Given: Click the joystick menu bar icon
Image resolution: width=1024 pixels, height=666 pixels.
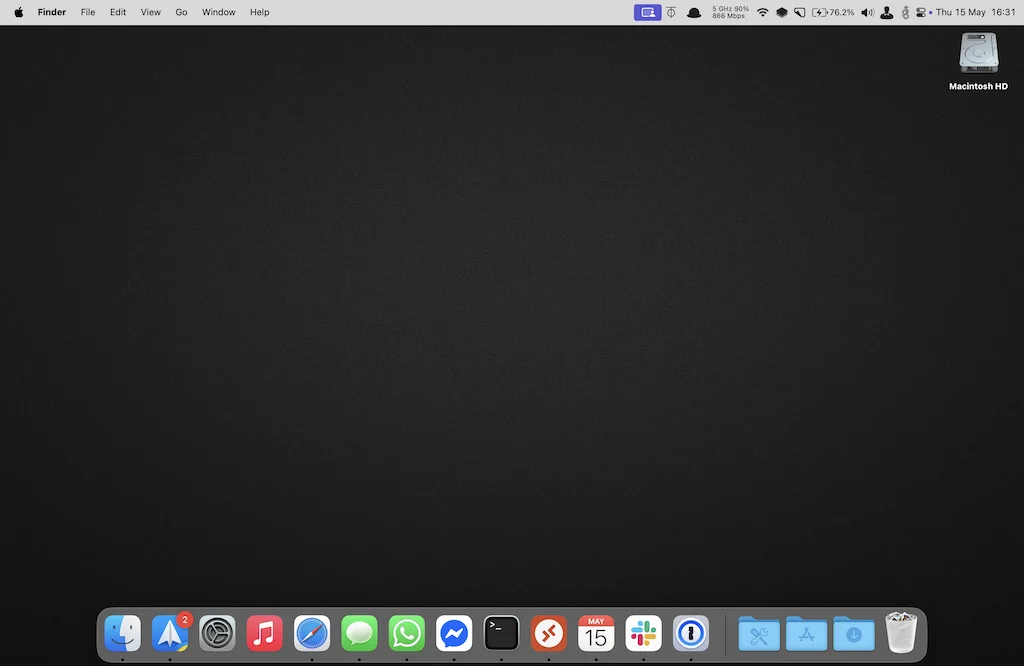Looking at the screenshot, I should (886, 12).
